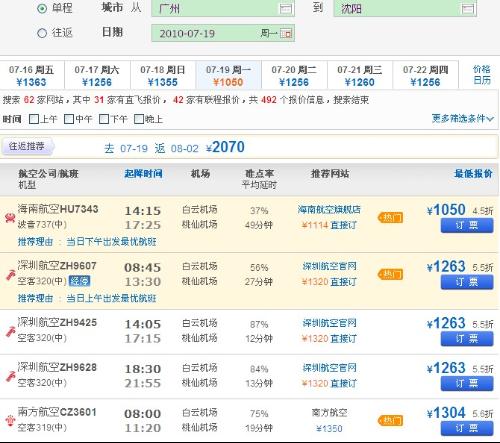Click 热门 hot badge on CZ3601 row

[x=390, y=420]
